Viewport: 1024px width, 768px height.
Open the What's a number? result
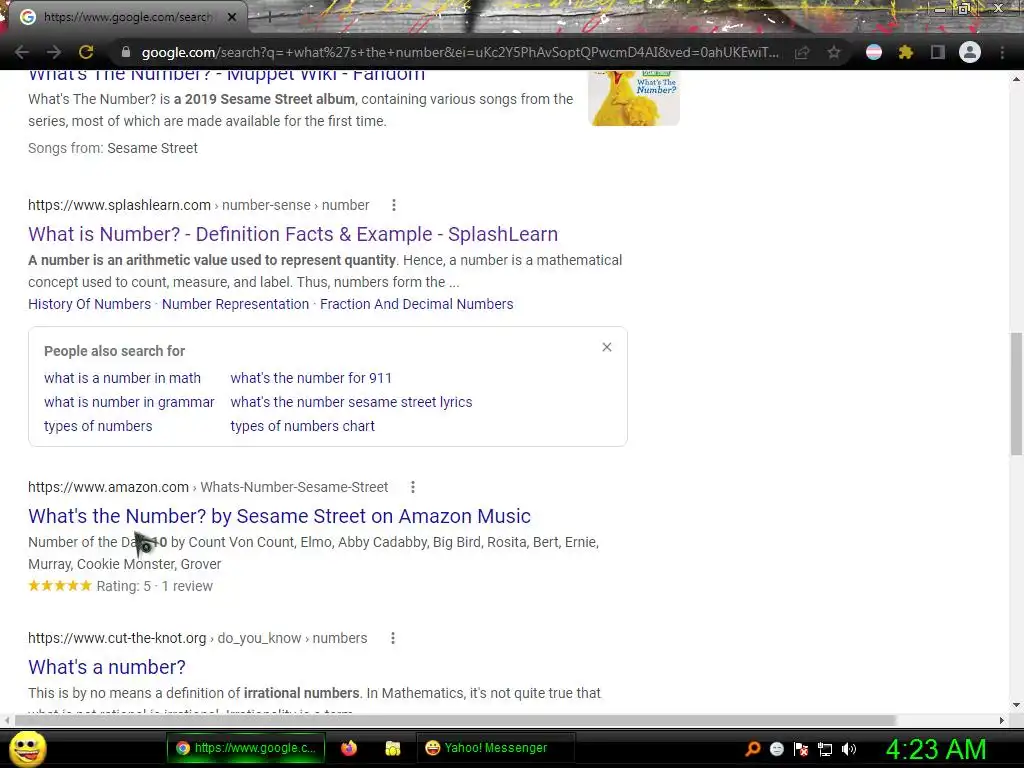107,667
